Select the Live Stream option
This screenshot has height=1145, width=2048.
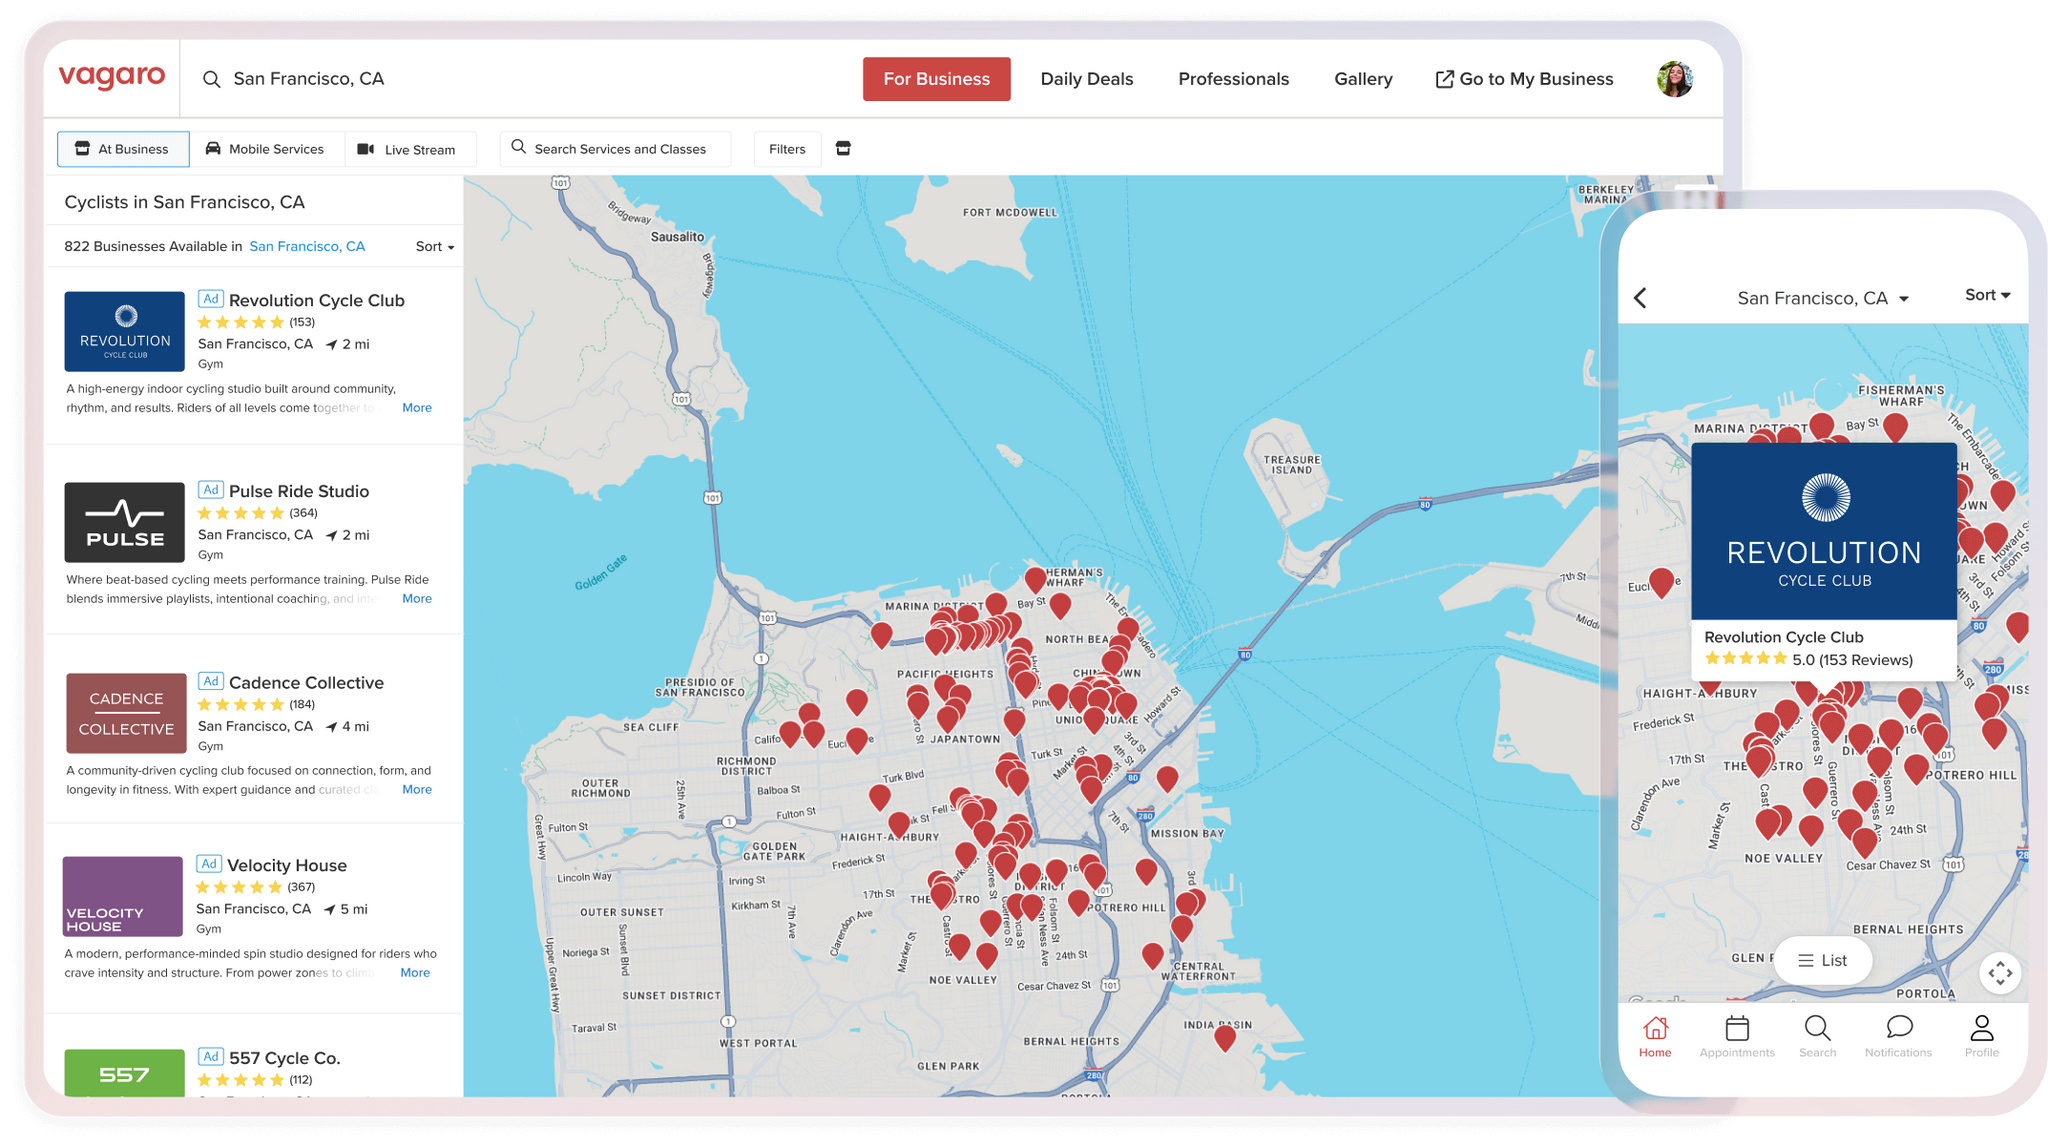click(x=408, y=149)
